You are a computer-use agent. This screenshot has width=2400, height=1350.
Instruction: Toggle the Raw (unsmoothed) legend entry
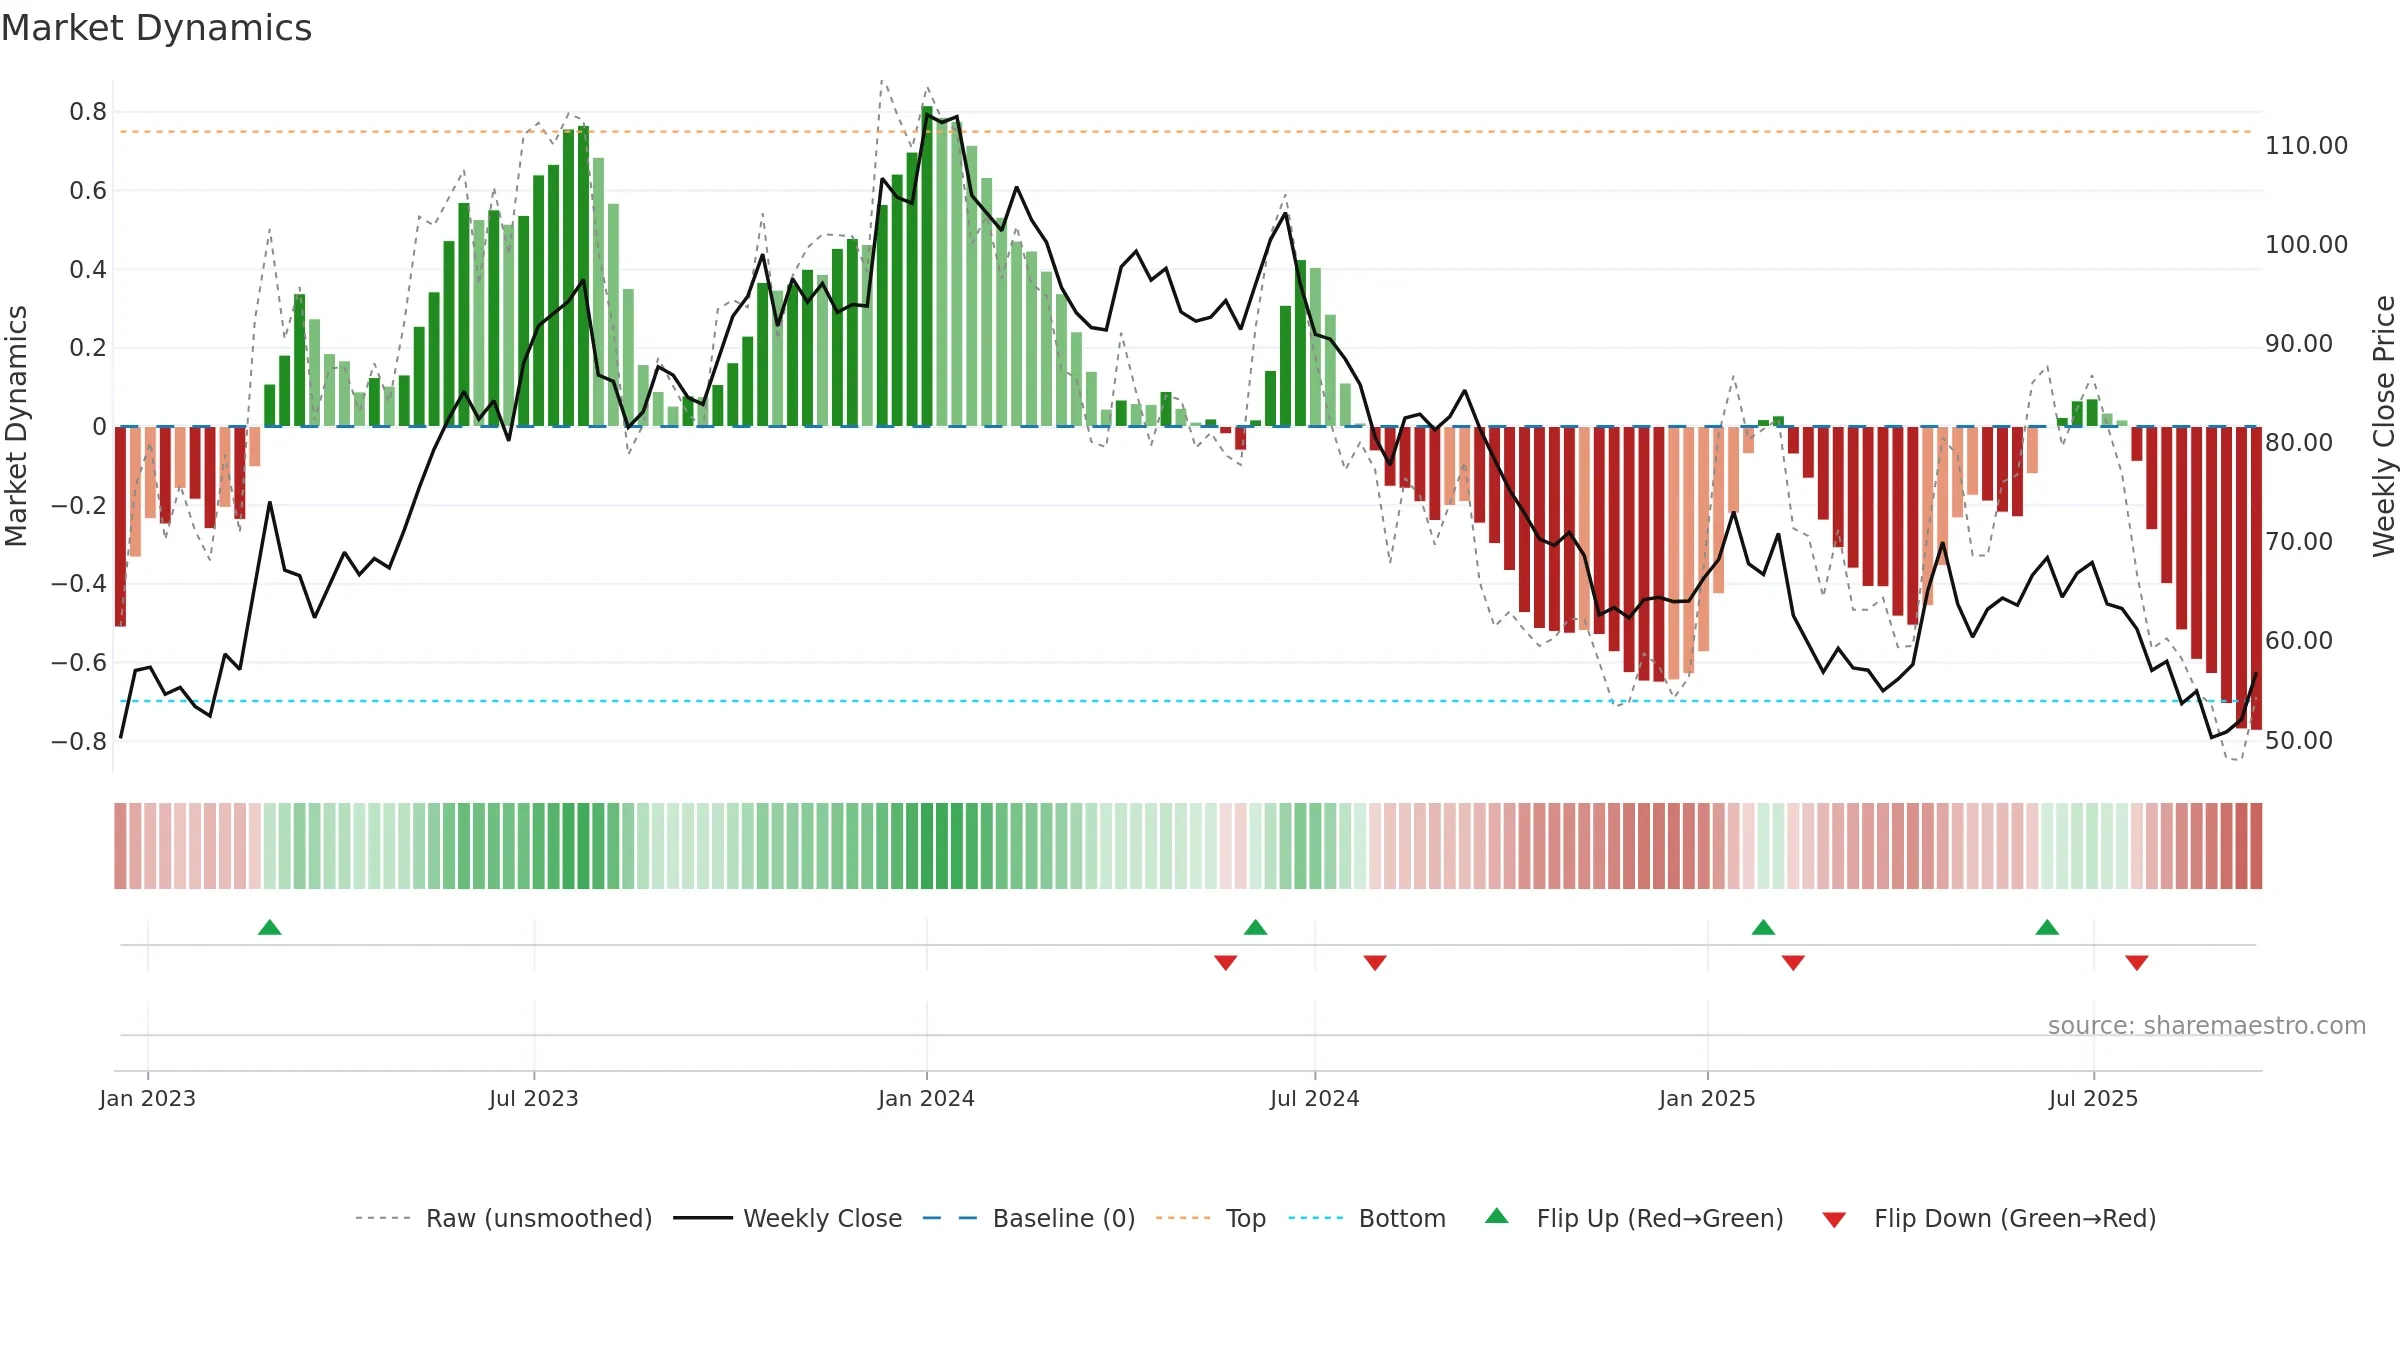[x=503, y=1218]
